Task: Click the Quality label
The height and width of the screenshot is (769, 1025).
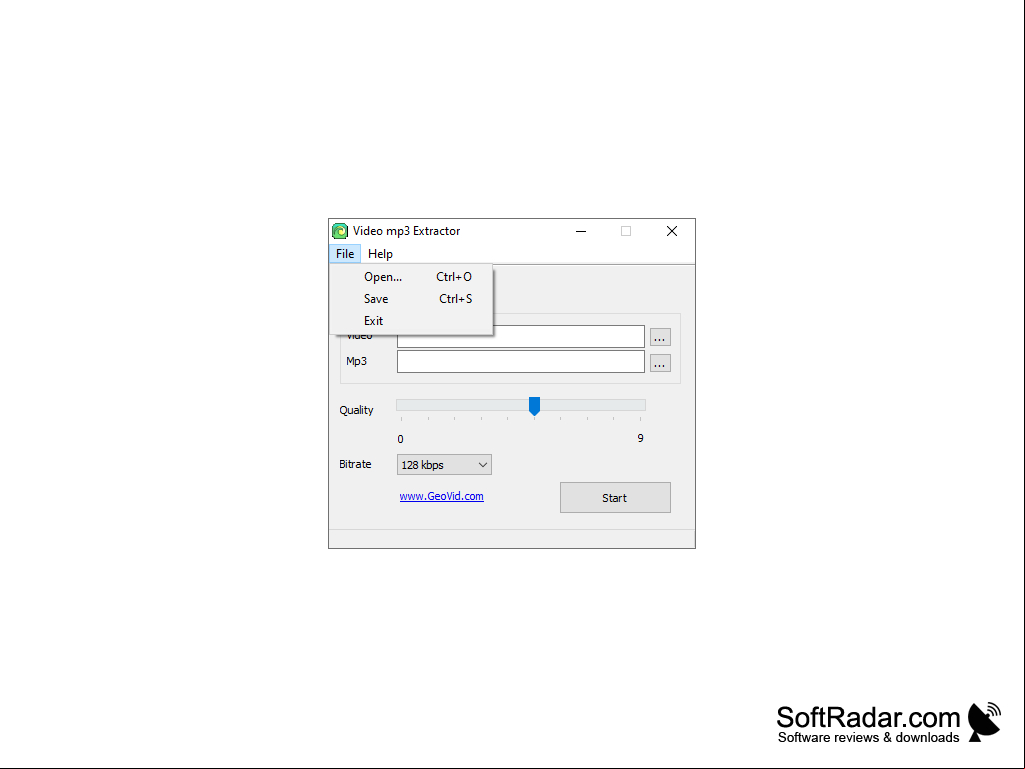Action: (356, 410)
